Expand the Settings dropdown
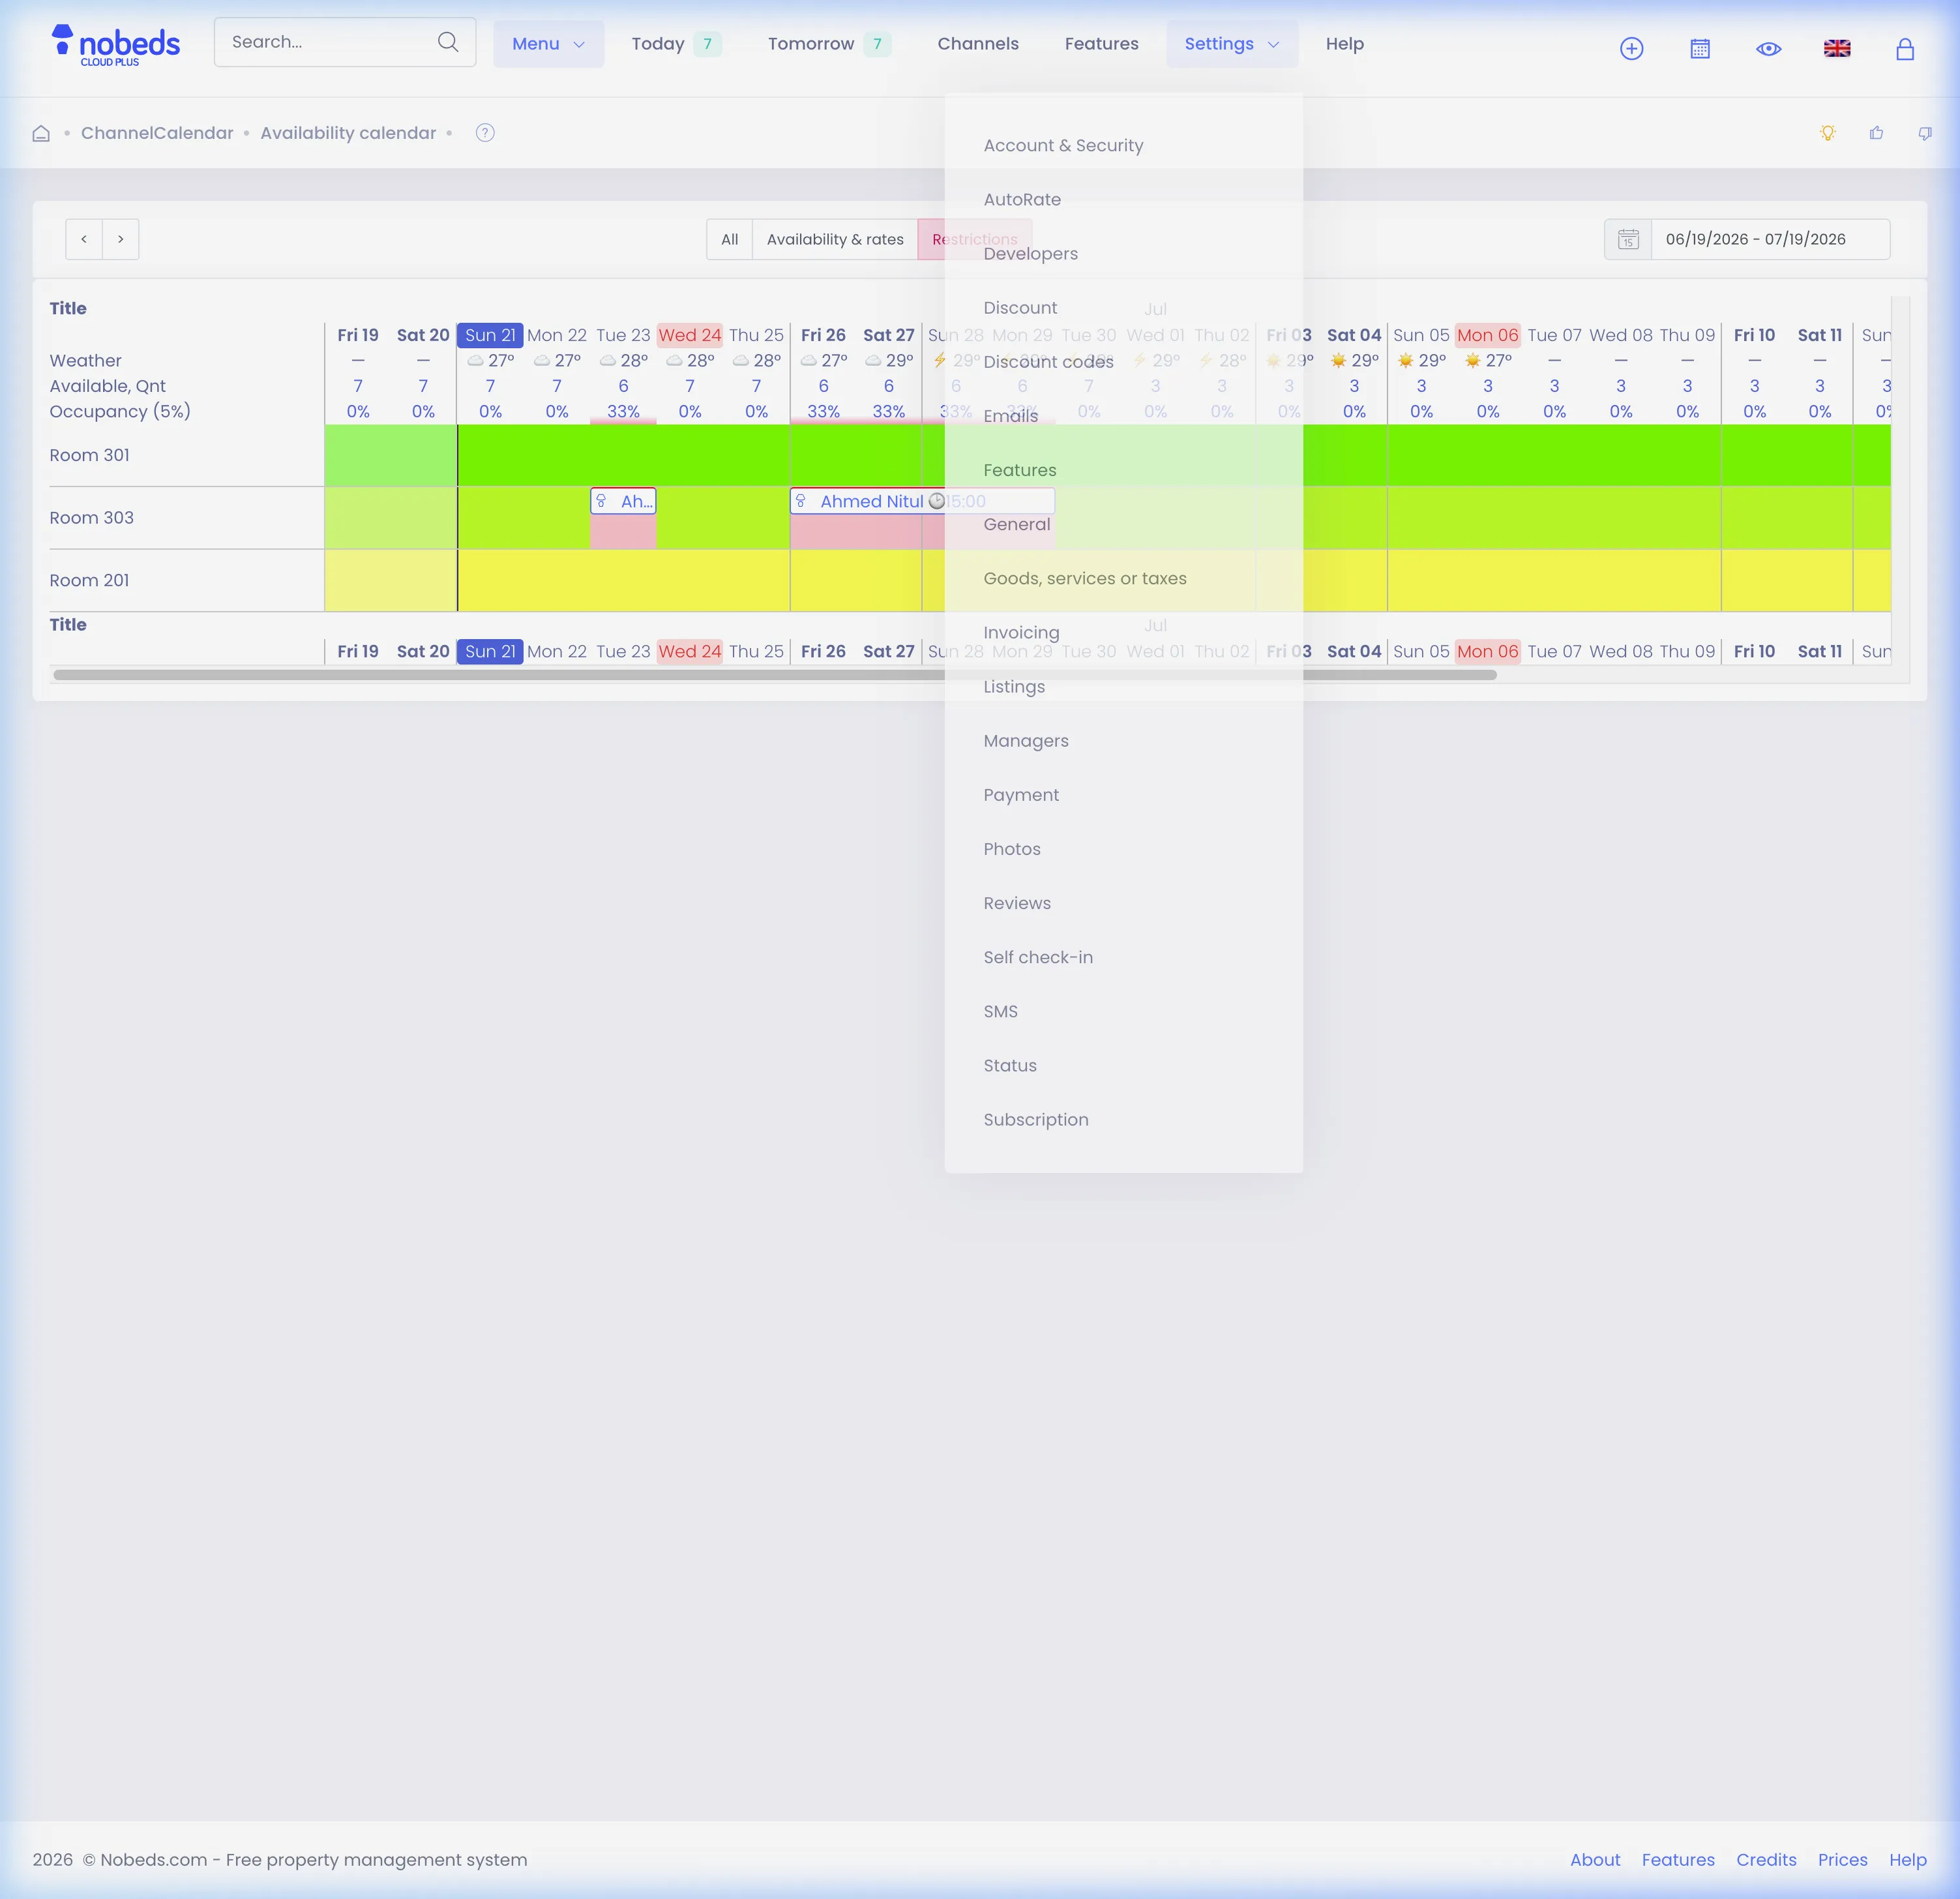This screenshot has width=1960, height=1899. point(1232,44)
